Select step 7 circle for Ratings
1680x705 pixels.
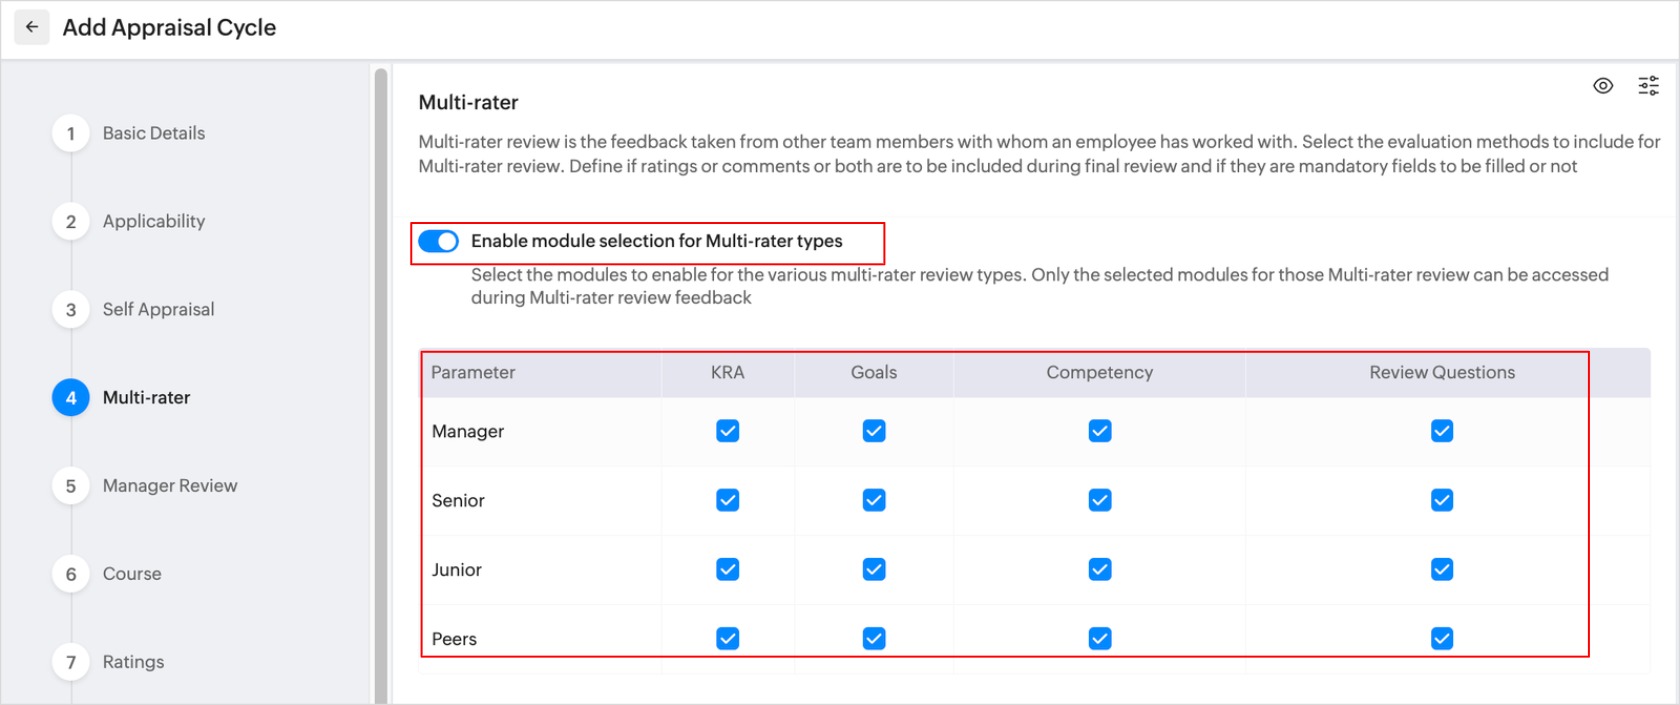point(71,661)
